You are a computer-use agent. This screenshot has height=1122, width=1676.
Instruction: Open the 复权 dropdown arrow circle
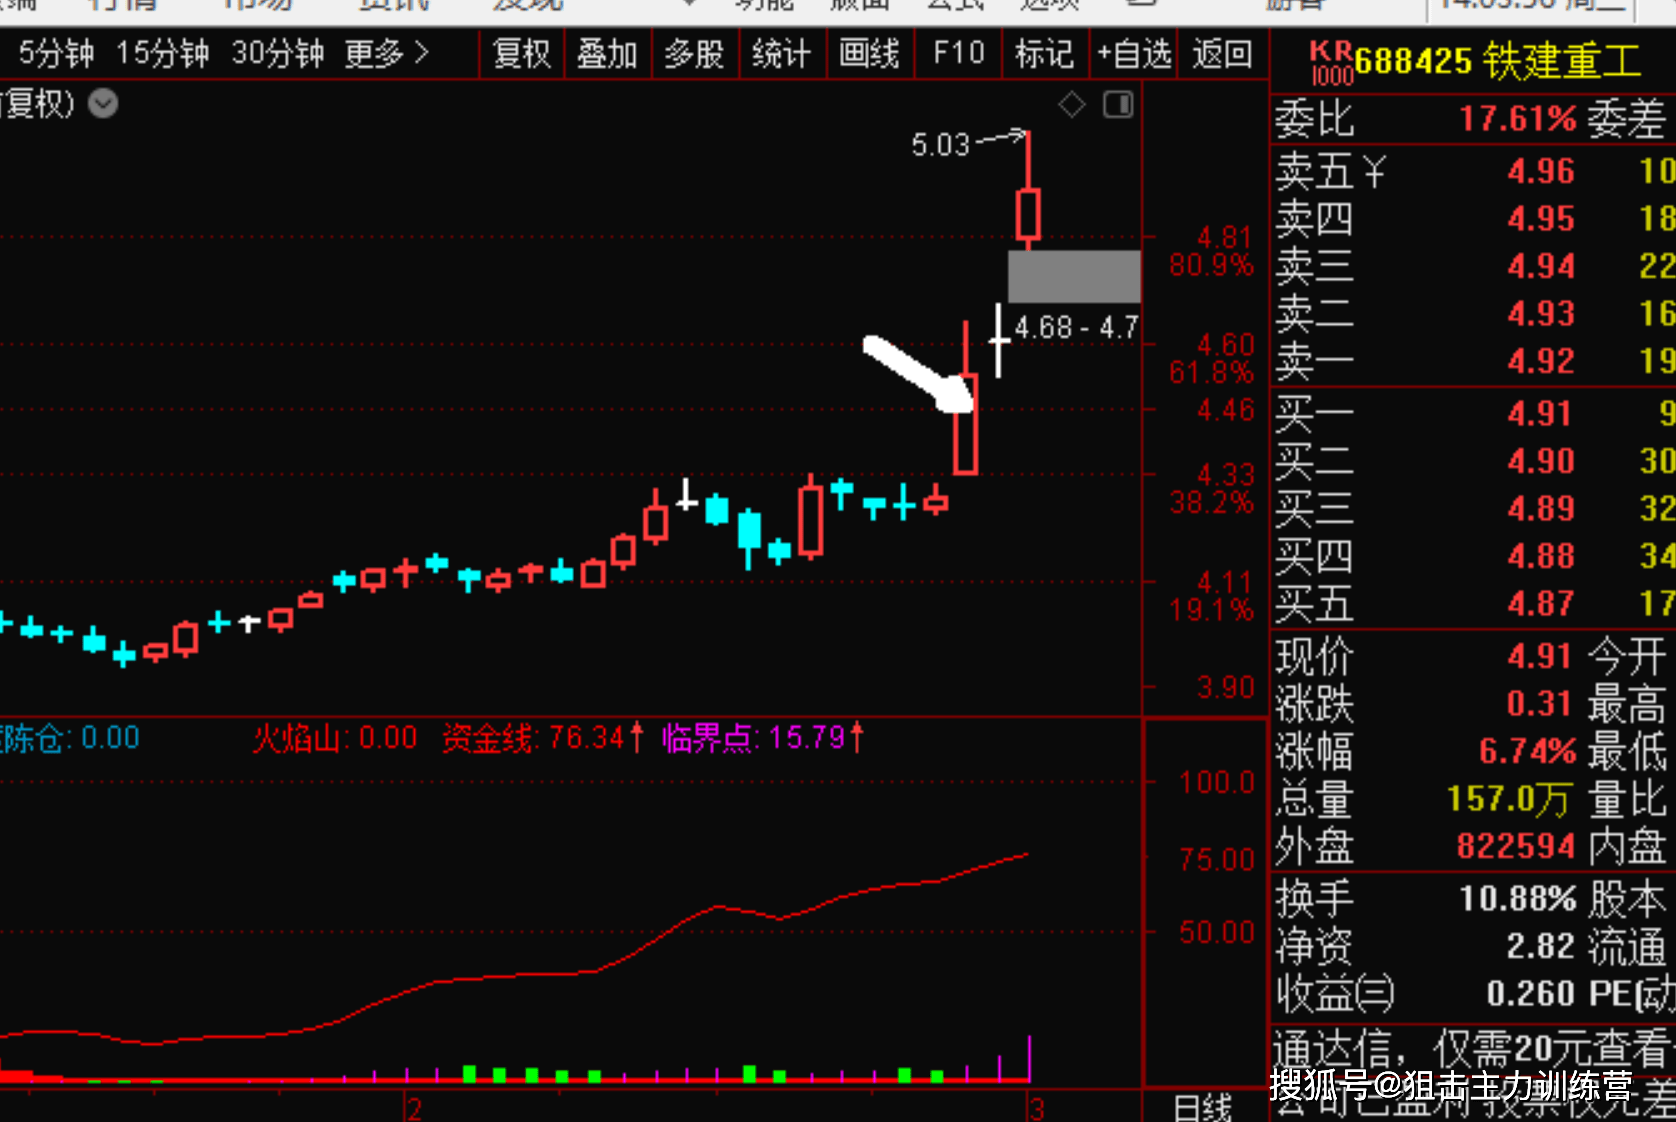click(103, 104)
